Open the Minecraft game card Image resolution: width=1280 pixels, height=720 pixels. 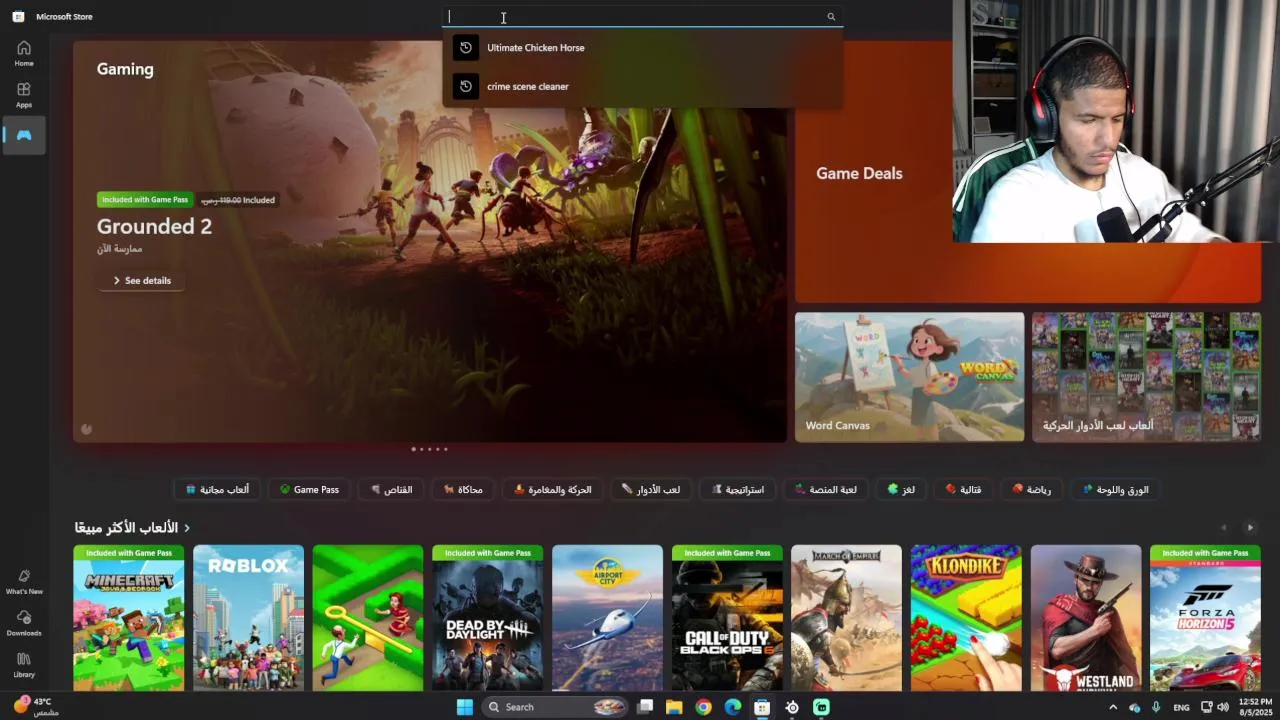point(129,618)
